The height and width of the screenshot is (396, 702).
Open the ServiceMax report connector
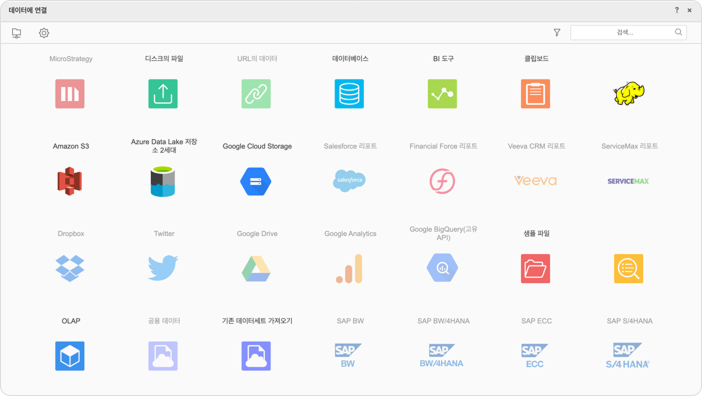point(628,181)
